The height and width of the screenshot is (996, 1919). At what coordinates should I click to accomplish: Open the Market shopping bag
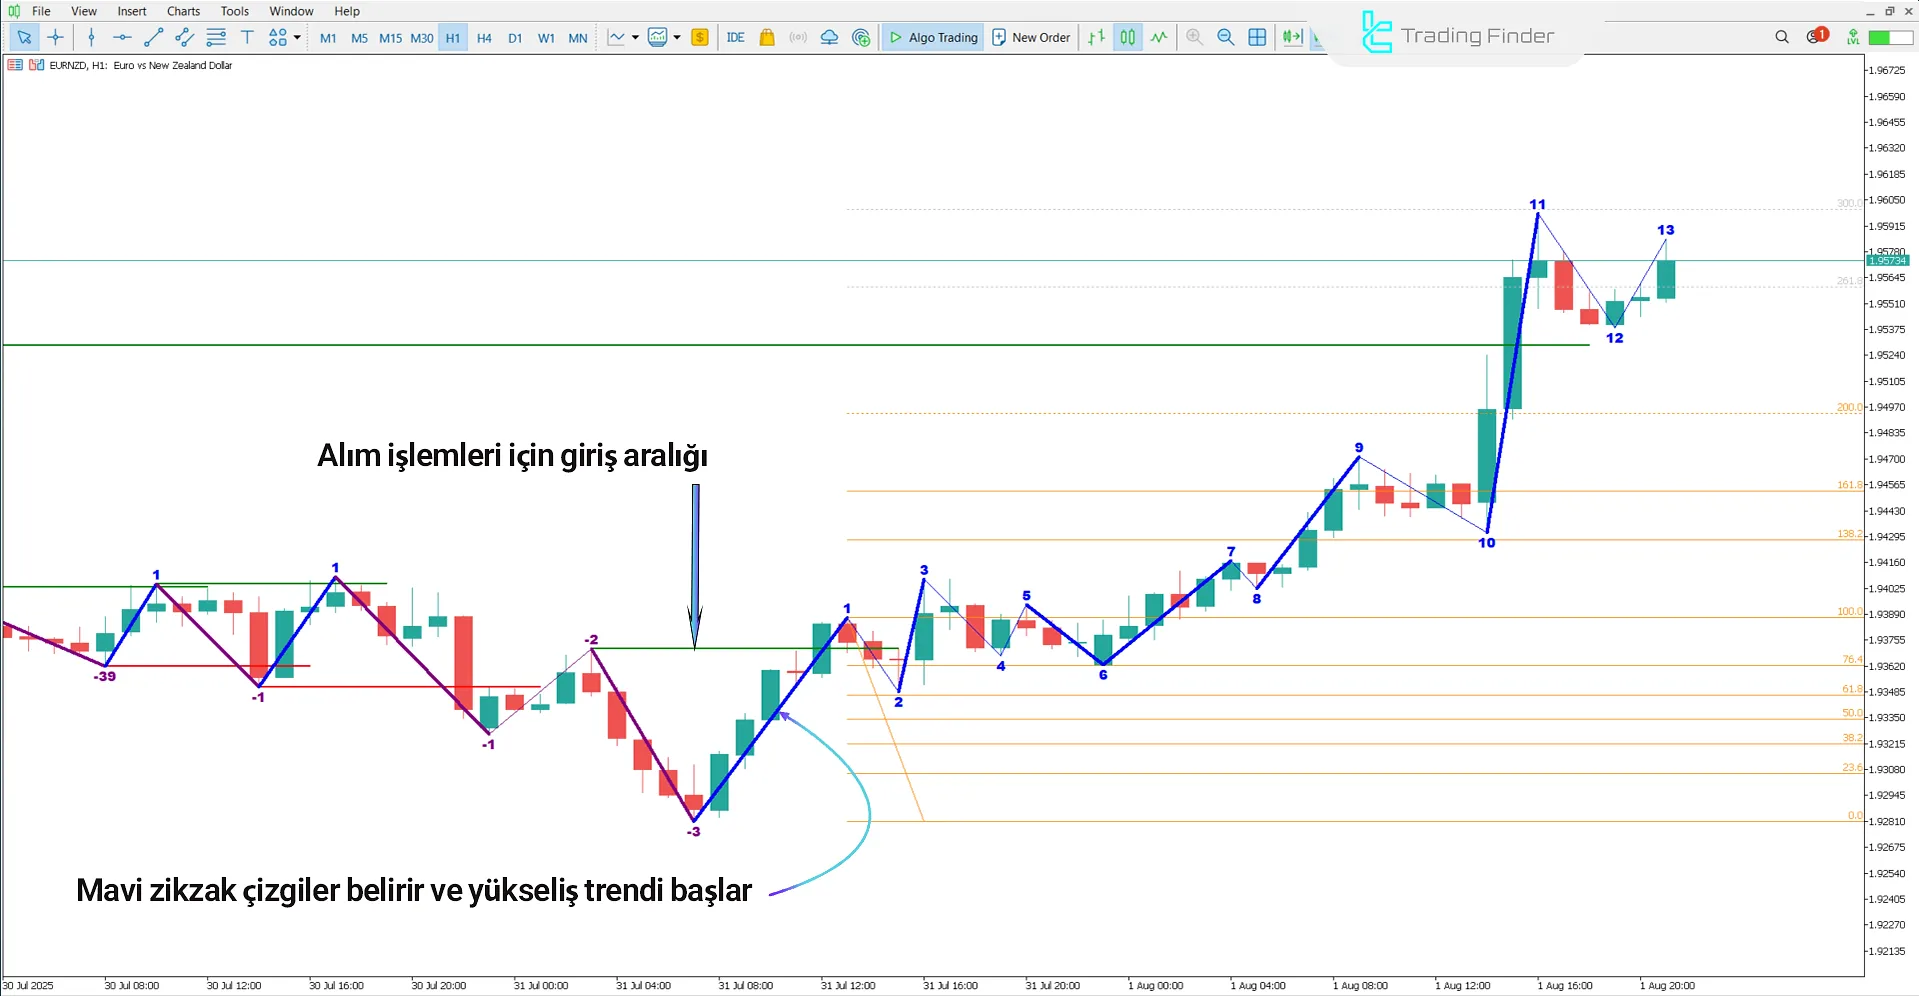[x=766, y=37]
